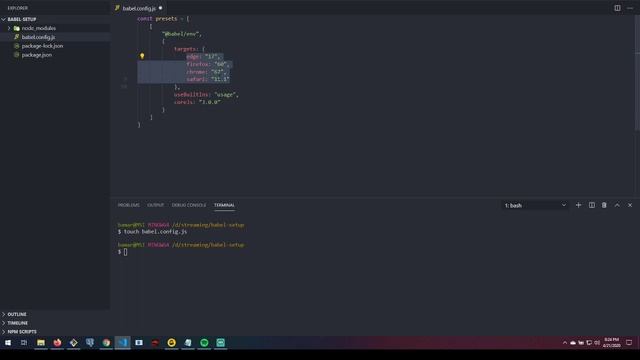This screenshot has height=360, width=640.
Task: Click the lightbulb quick-fix icon in editor
Action: point(142,56)
